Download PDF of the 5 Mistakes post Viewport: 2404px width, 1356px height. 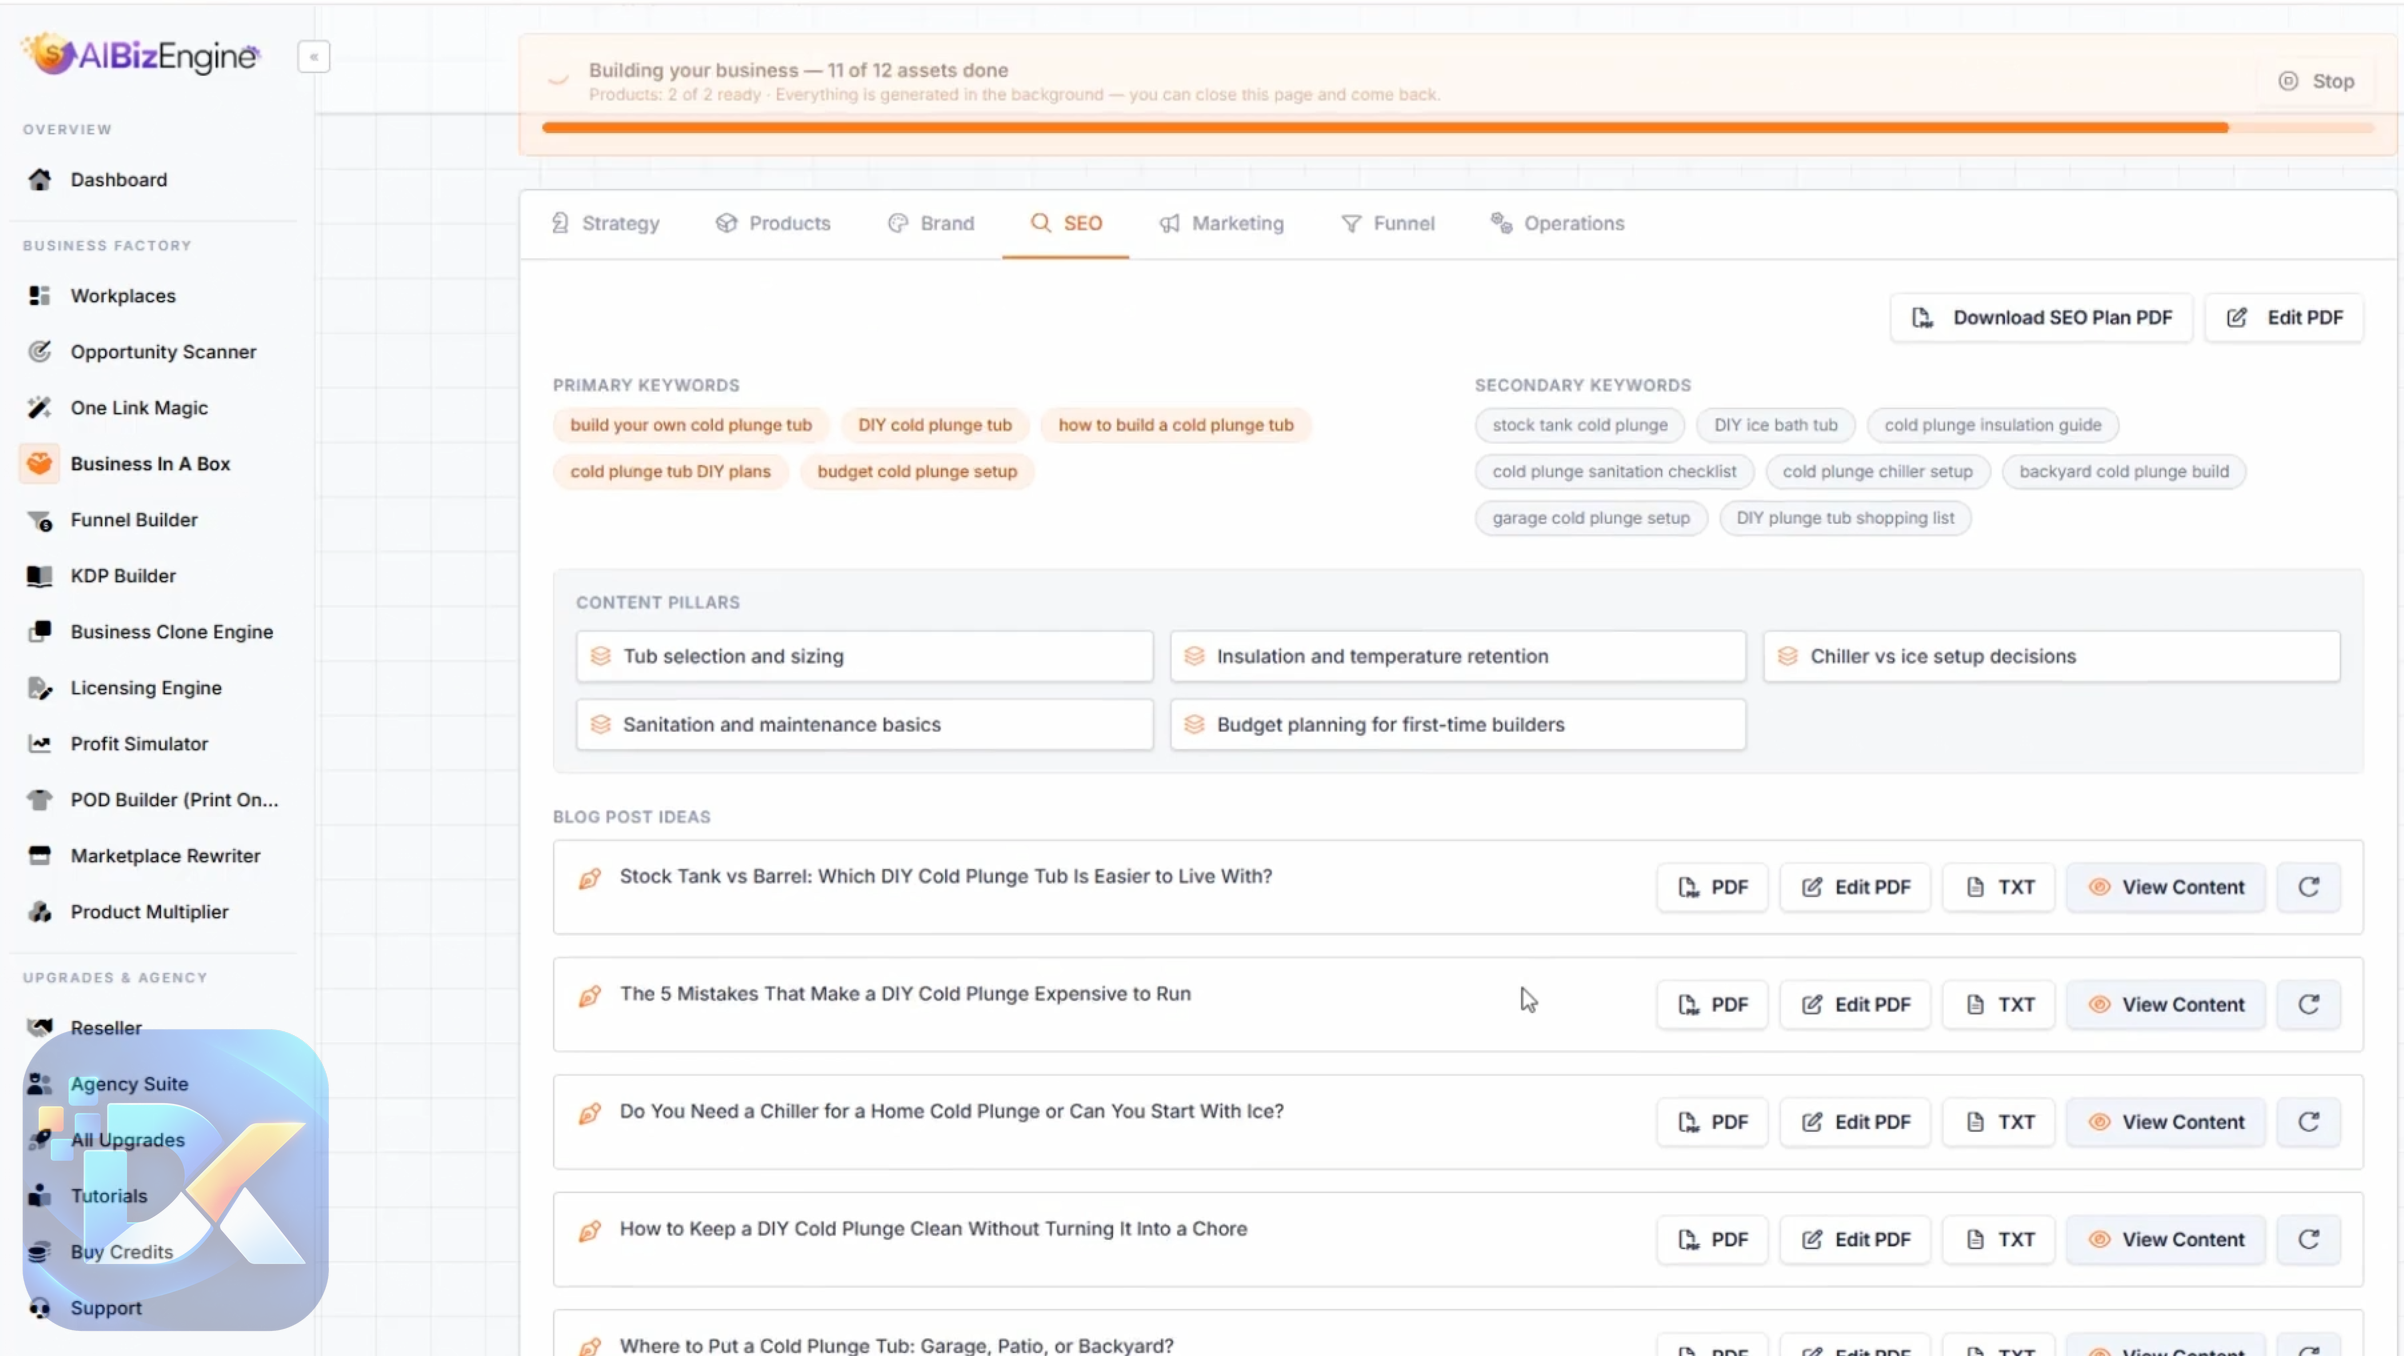pyautogui.click(x=1712, y=1004)
